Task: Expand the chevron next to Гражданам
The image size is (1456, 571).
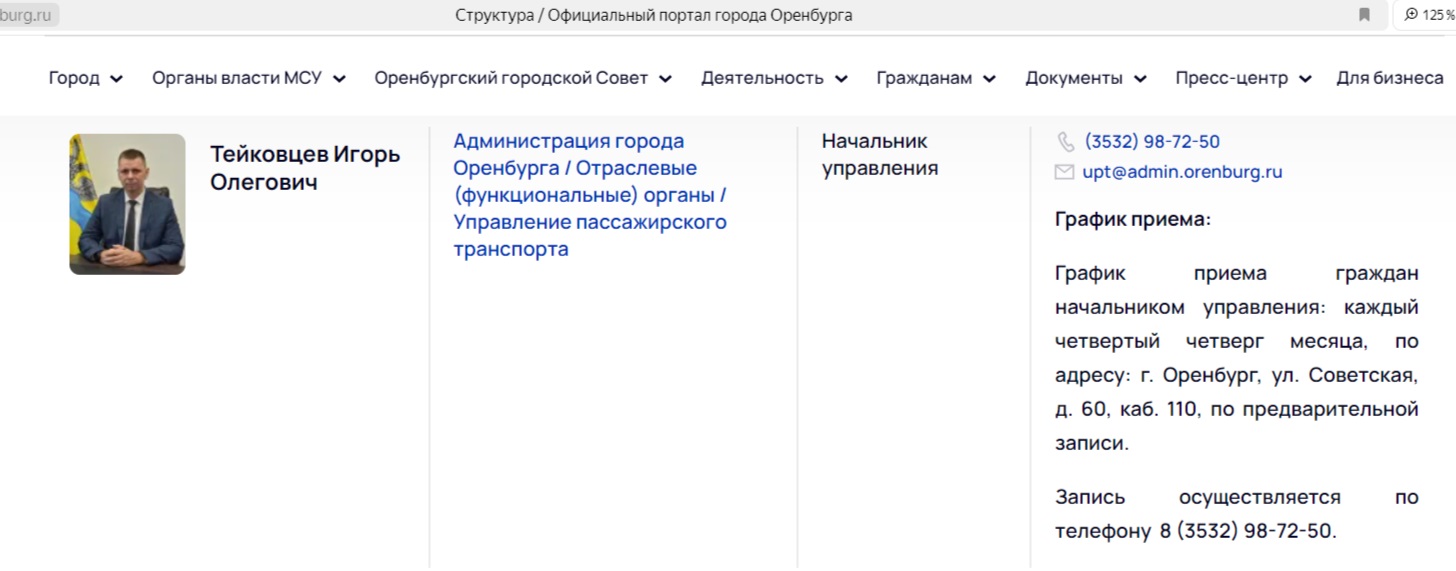Action: click(x=989, y=79)
